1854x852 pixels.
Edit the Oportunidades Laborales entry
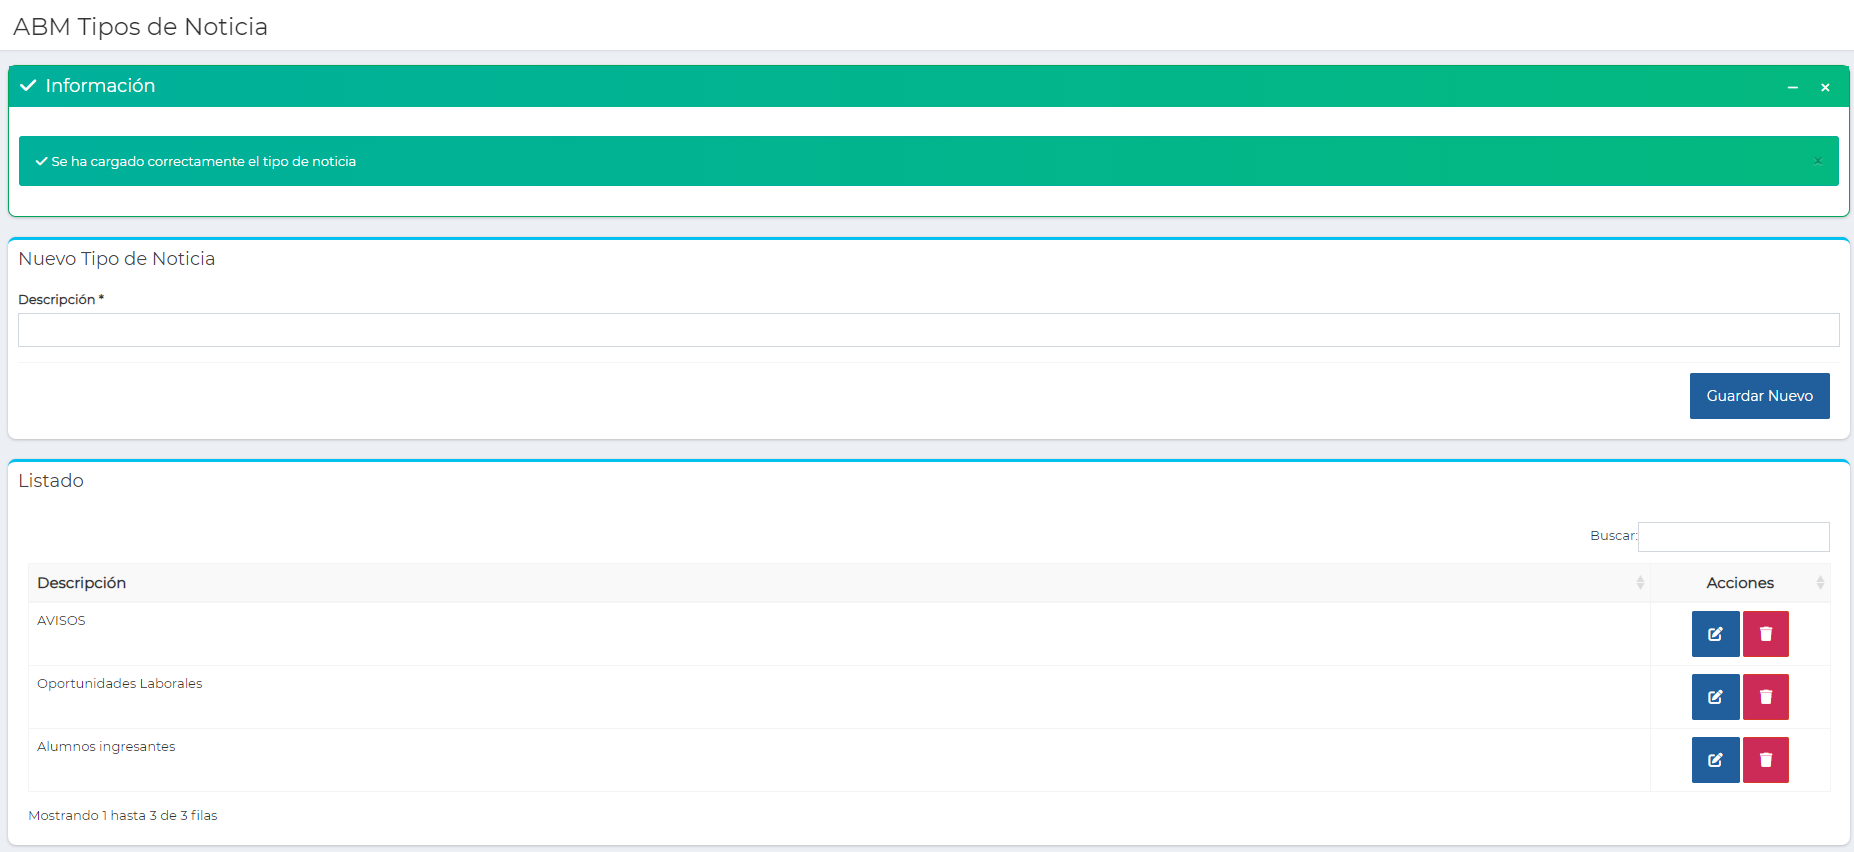coord(1715,697)
